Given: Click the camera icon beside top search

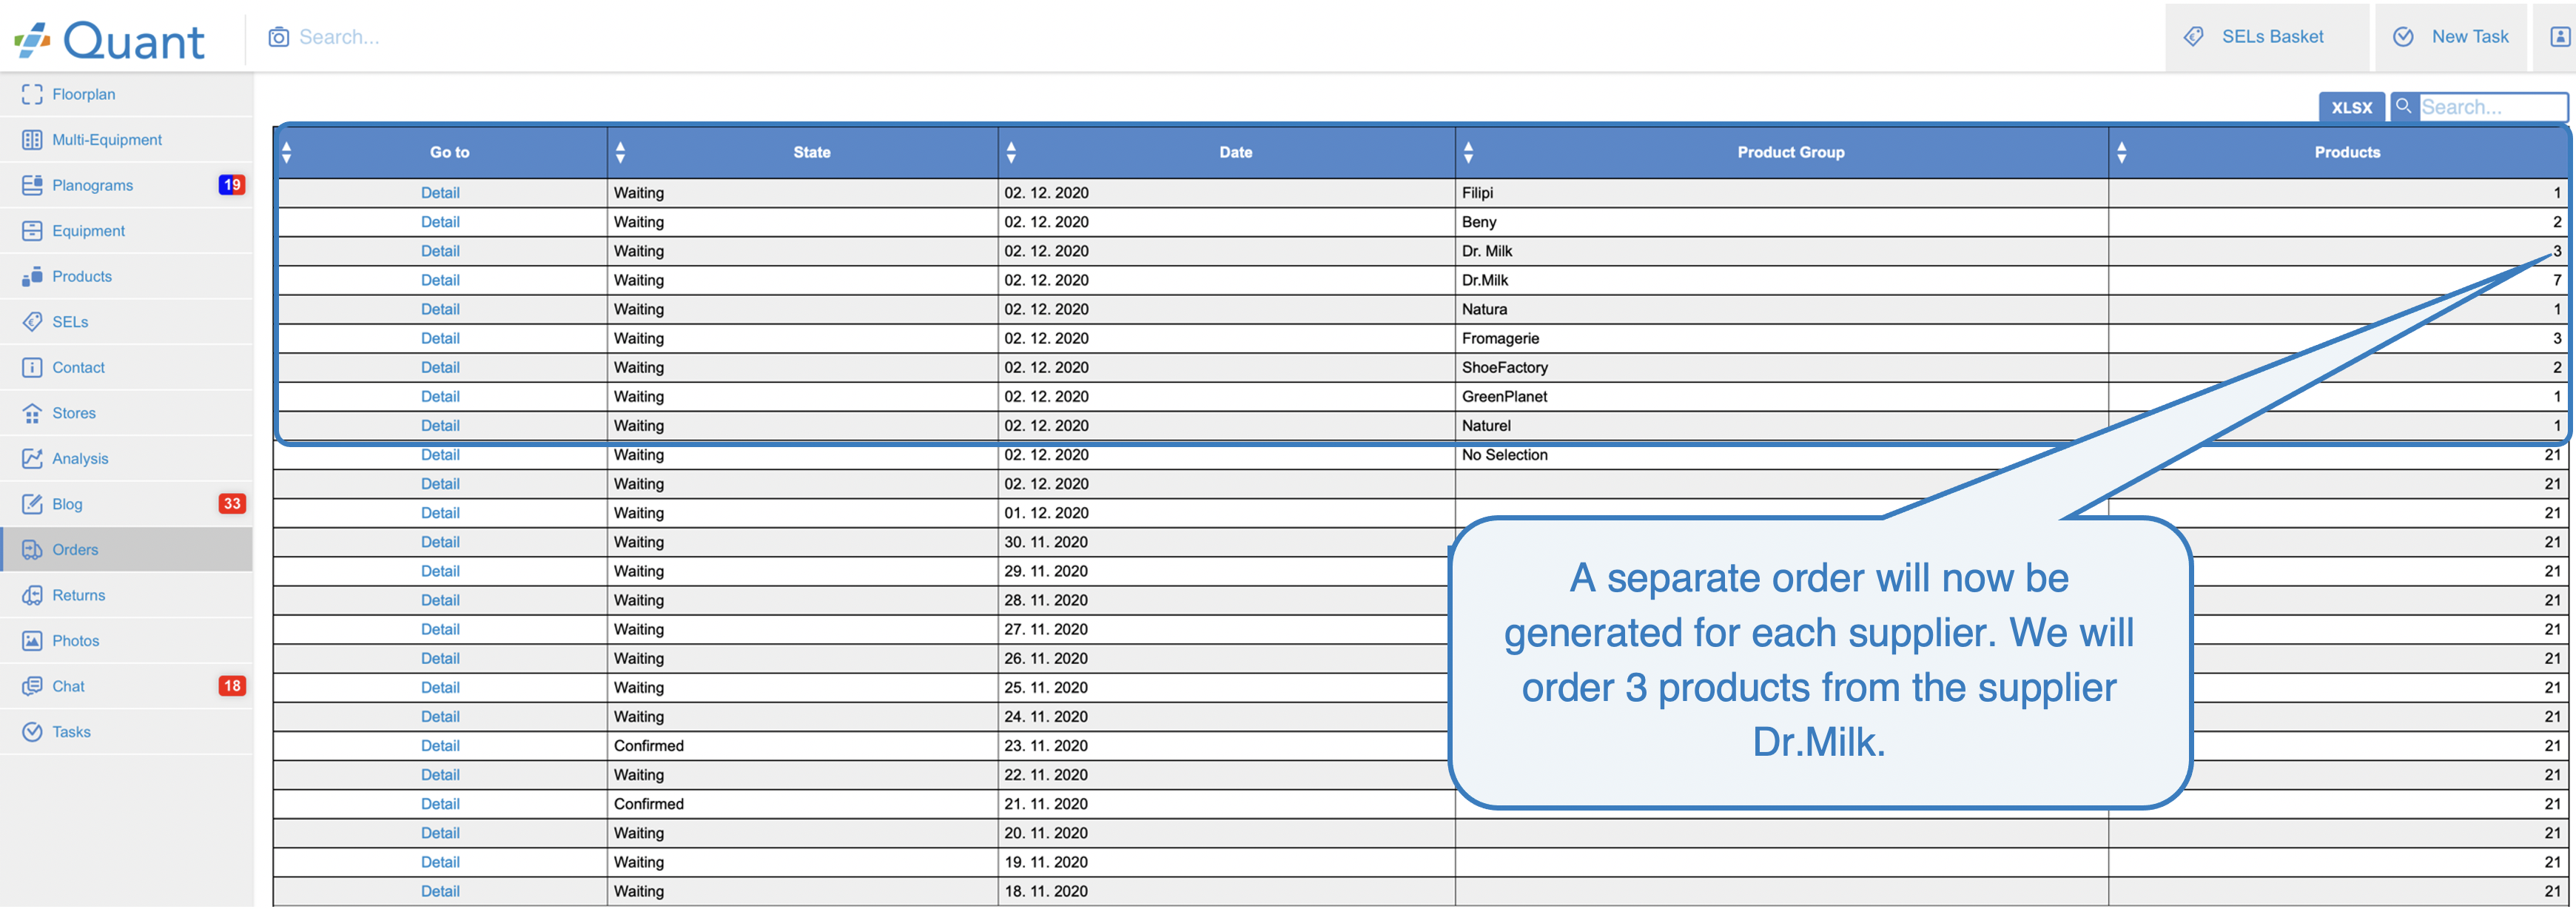Looking at the screenshot, I should coord(278,37).
